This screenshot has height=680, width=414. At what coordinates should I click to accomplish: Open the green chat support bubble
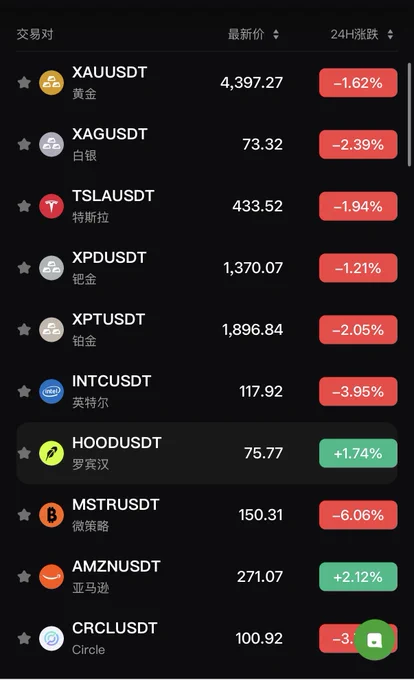[375, 640]
